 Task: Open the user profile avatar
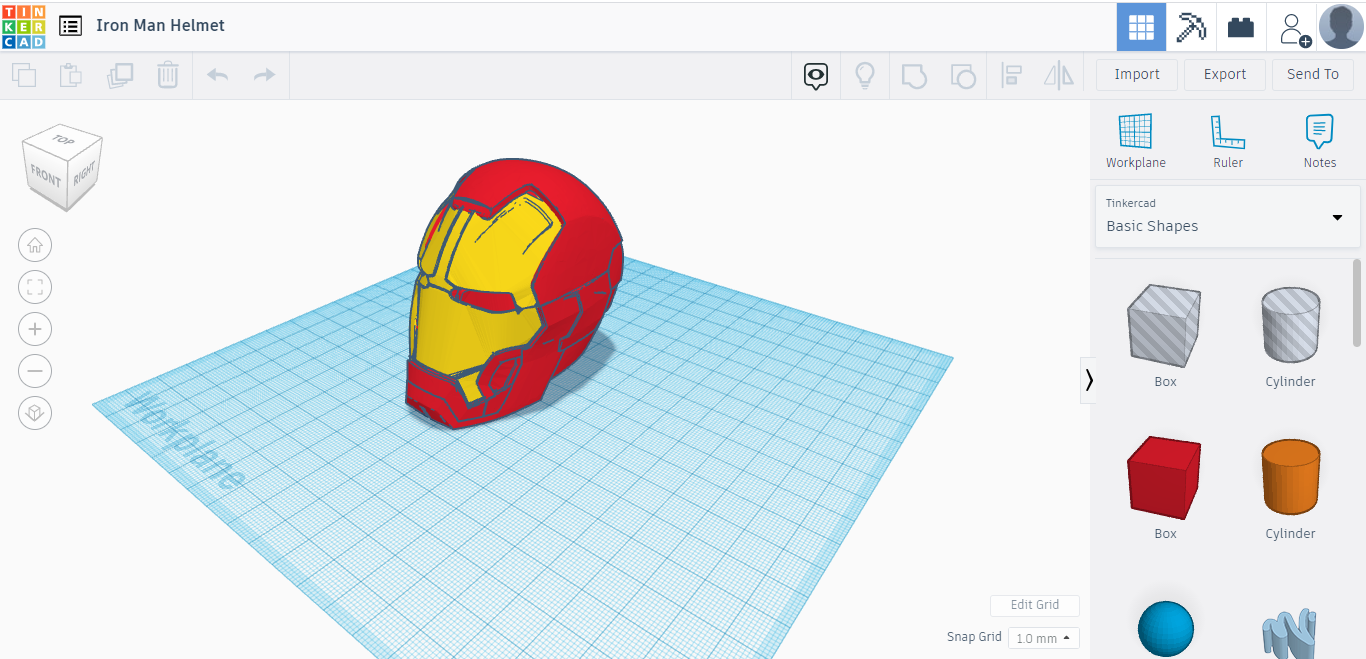coord(1341,26)
